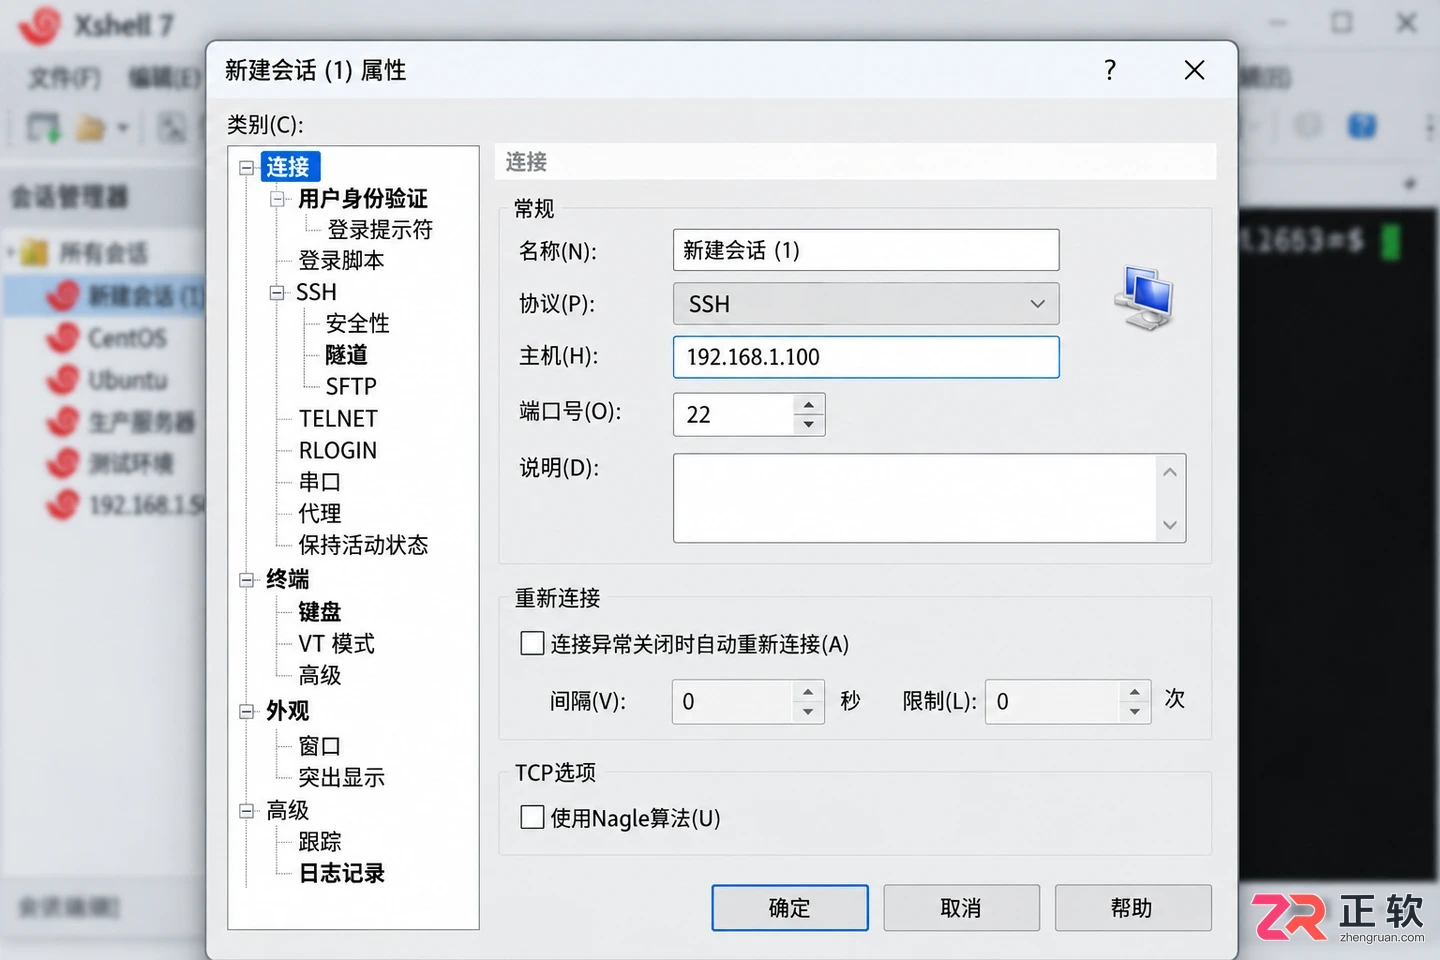This screenshot has height=960, width=1440.
Task: Close the 新建会话 properties dialog
Action: [x=1194, y=70]
